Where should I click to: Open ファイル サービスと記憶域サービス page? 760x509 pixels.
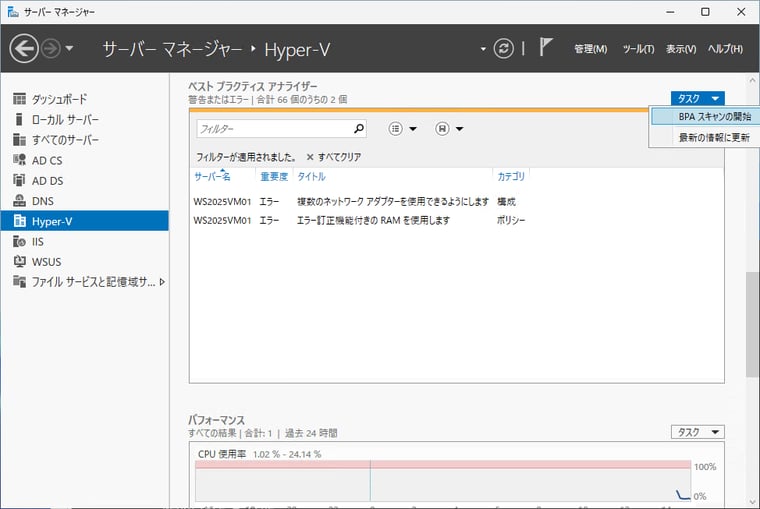[x=85, y=282]
